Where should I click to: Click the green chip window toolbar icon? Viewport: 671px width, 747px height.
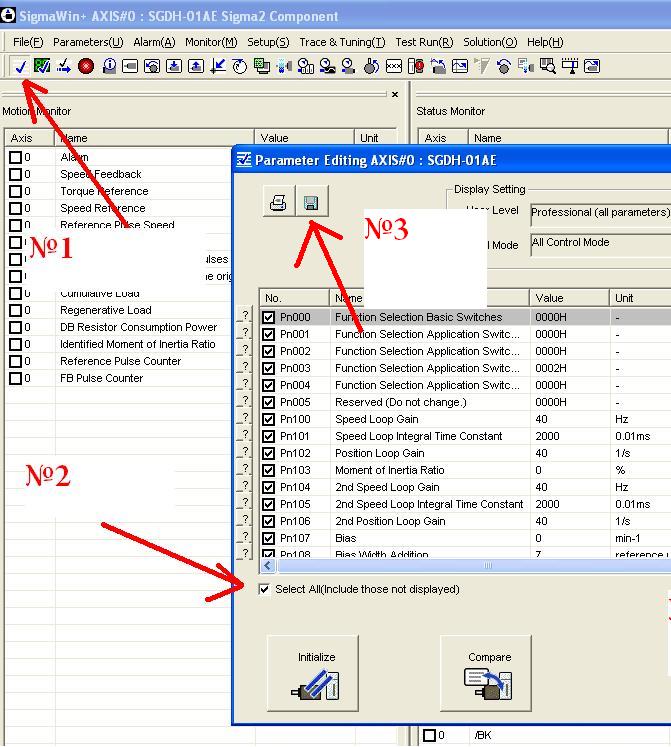(262, 66)
